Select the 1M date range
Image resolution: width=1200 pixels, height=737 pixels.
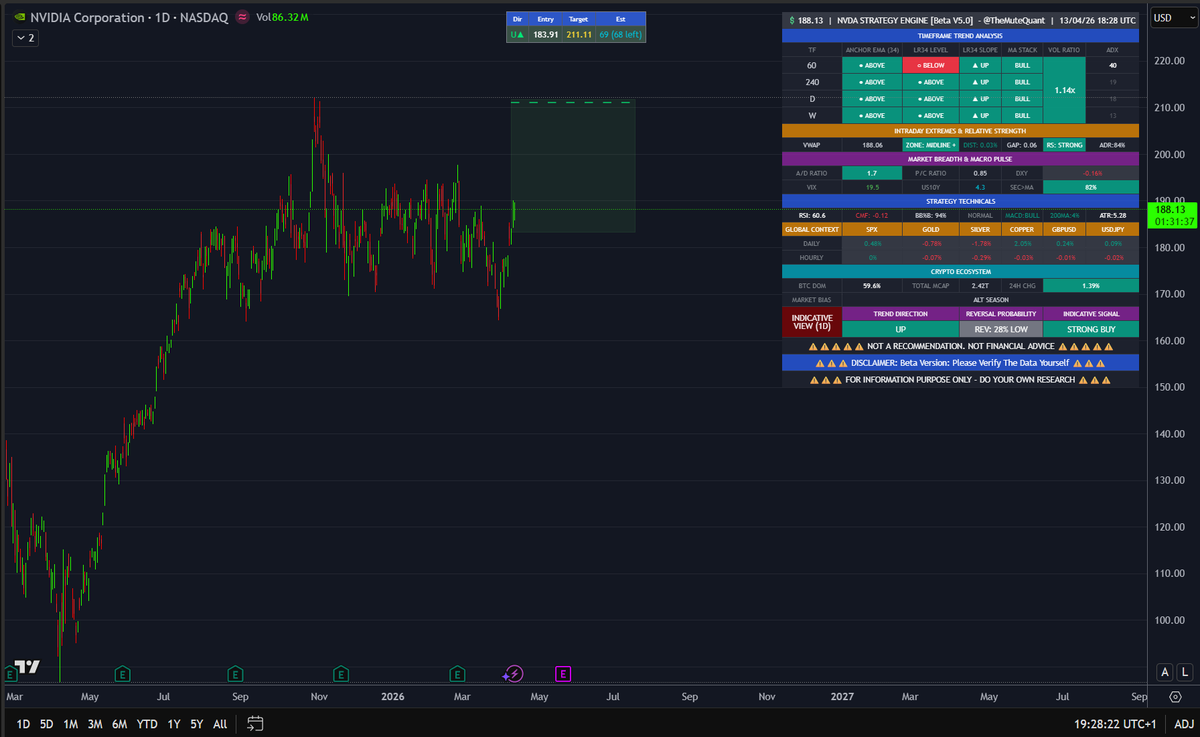point(71,723)
